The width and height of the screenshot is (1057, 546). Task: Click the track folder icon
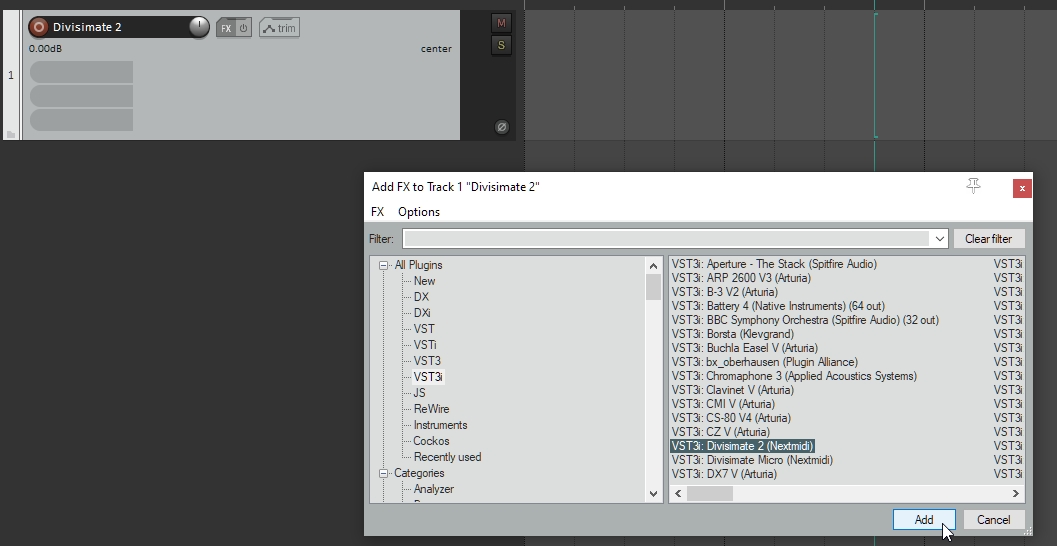pos(11,134)
